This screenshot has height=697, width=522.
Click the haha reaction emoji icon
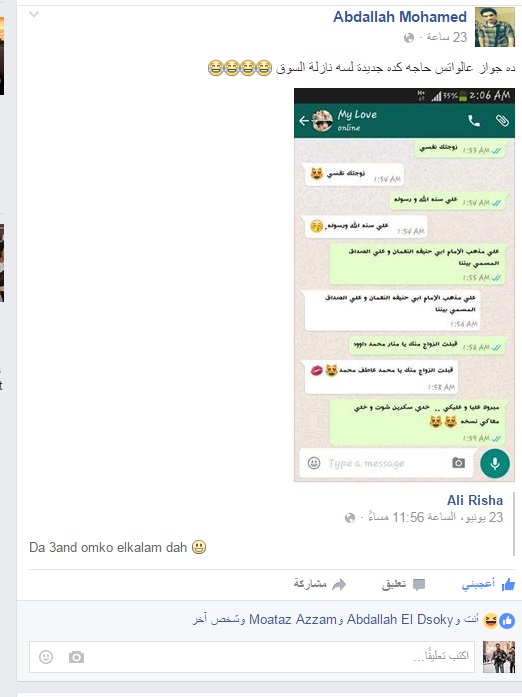490,621
